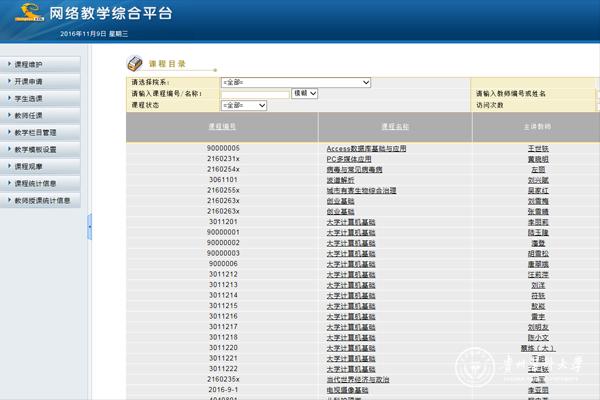
Task: Select 教师任课 in sidebar
Action: click(30, 115)
